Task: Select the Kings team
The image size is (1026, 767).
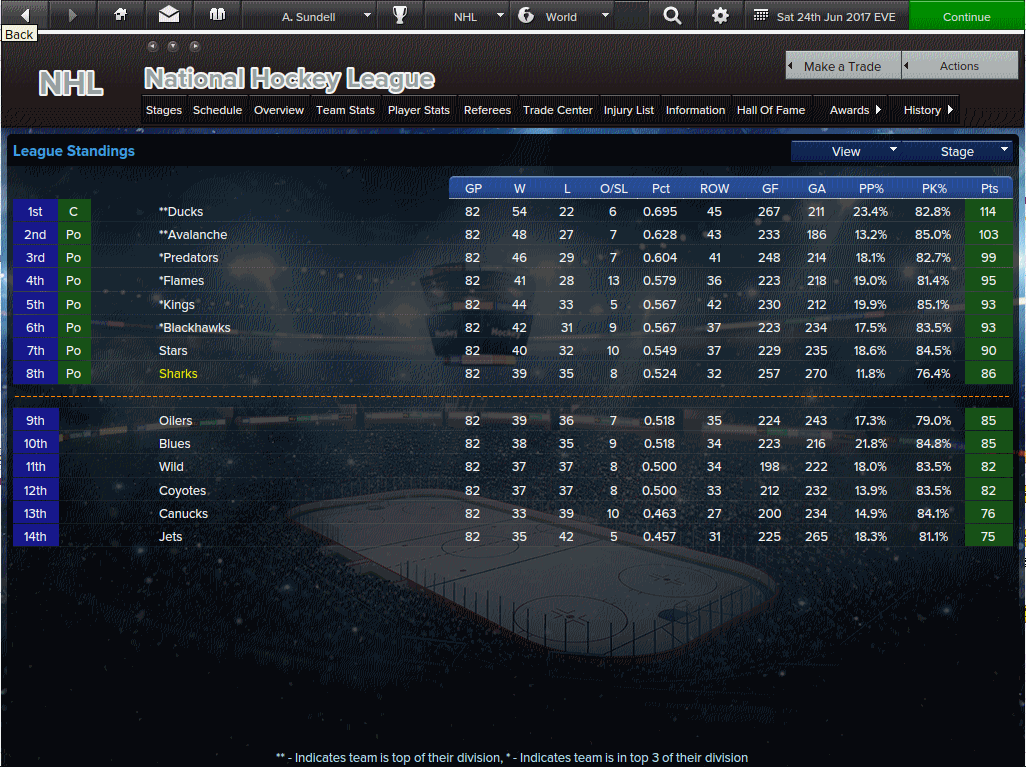Action: [x=177, y=304]
